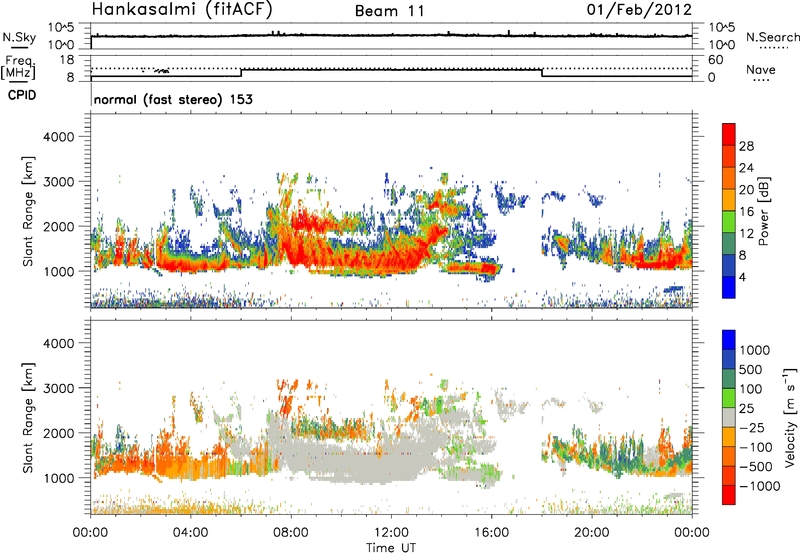800x554 pixels.
Task: Select the Freq. [MHz] axis label
Action: [x=18, y=67]
